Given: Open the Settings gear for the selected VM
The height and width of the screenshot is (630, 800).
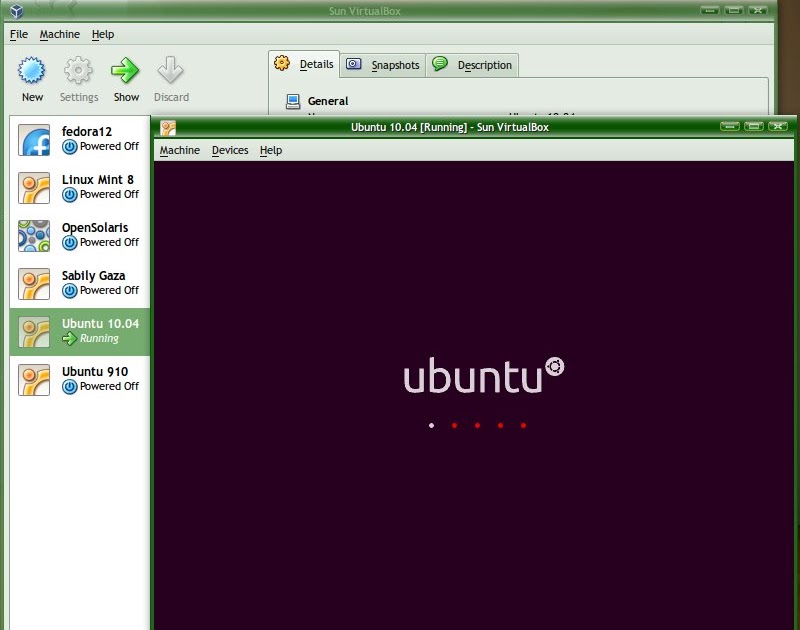Looking at the screenshot, I should click(78, 72).
